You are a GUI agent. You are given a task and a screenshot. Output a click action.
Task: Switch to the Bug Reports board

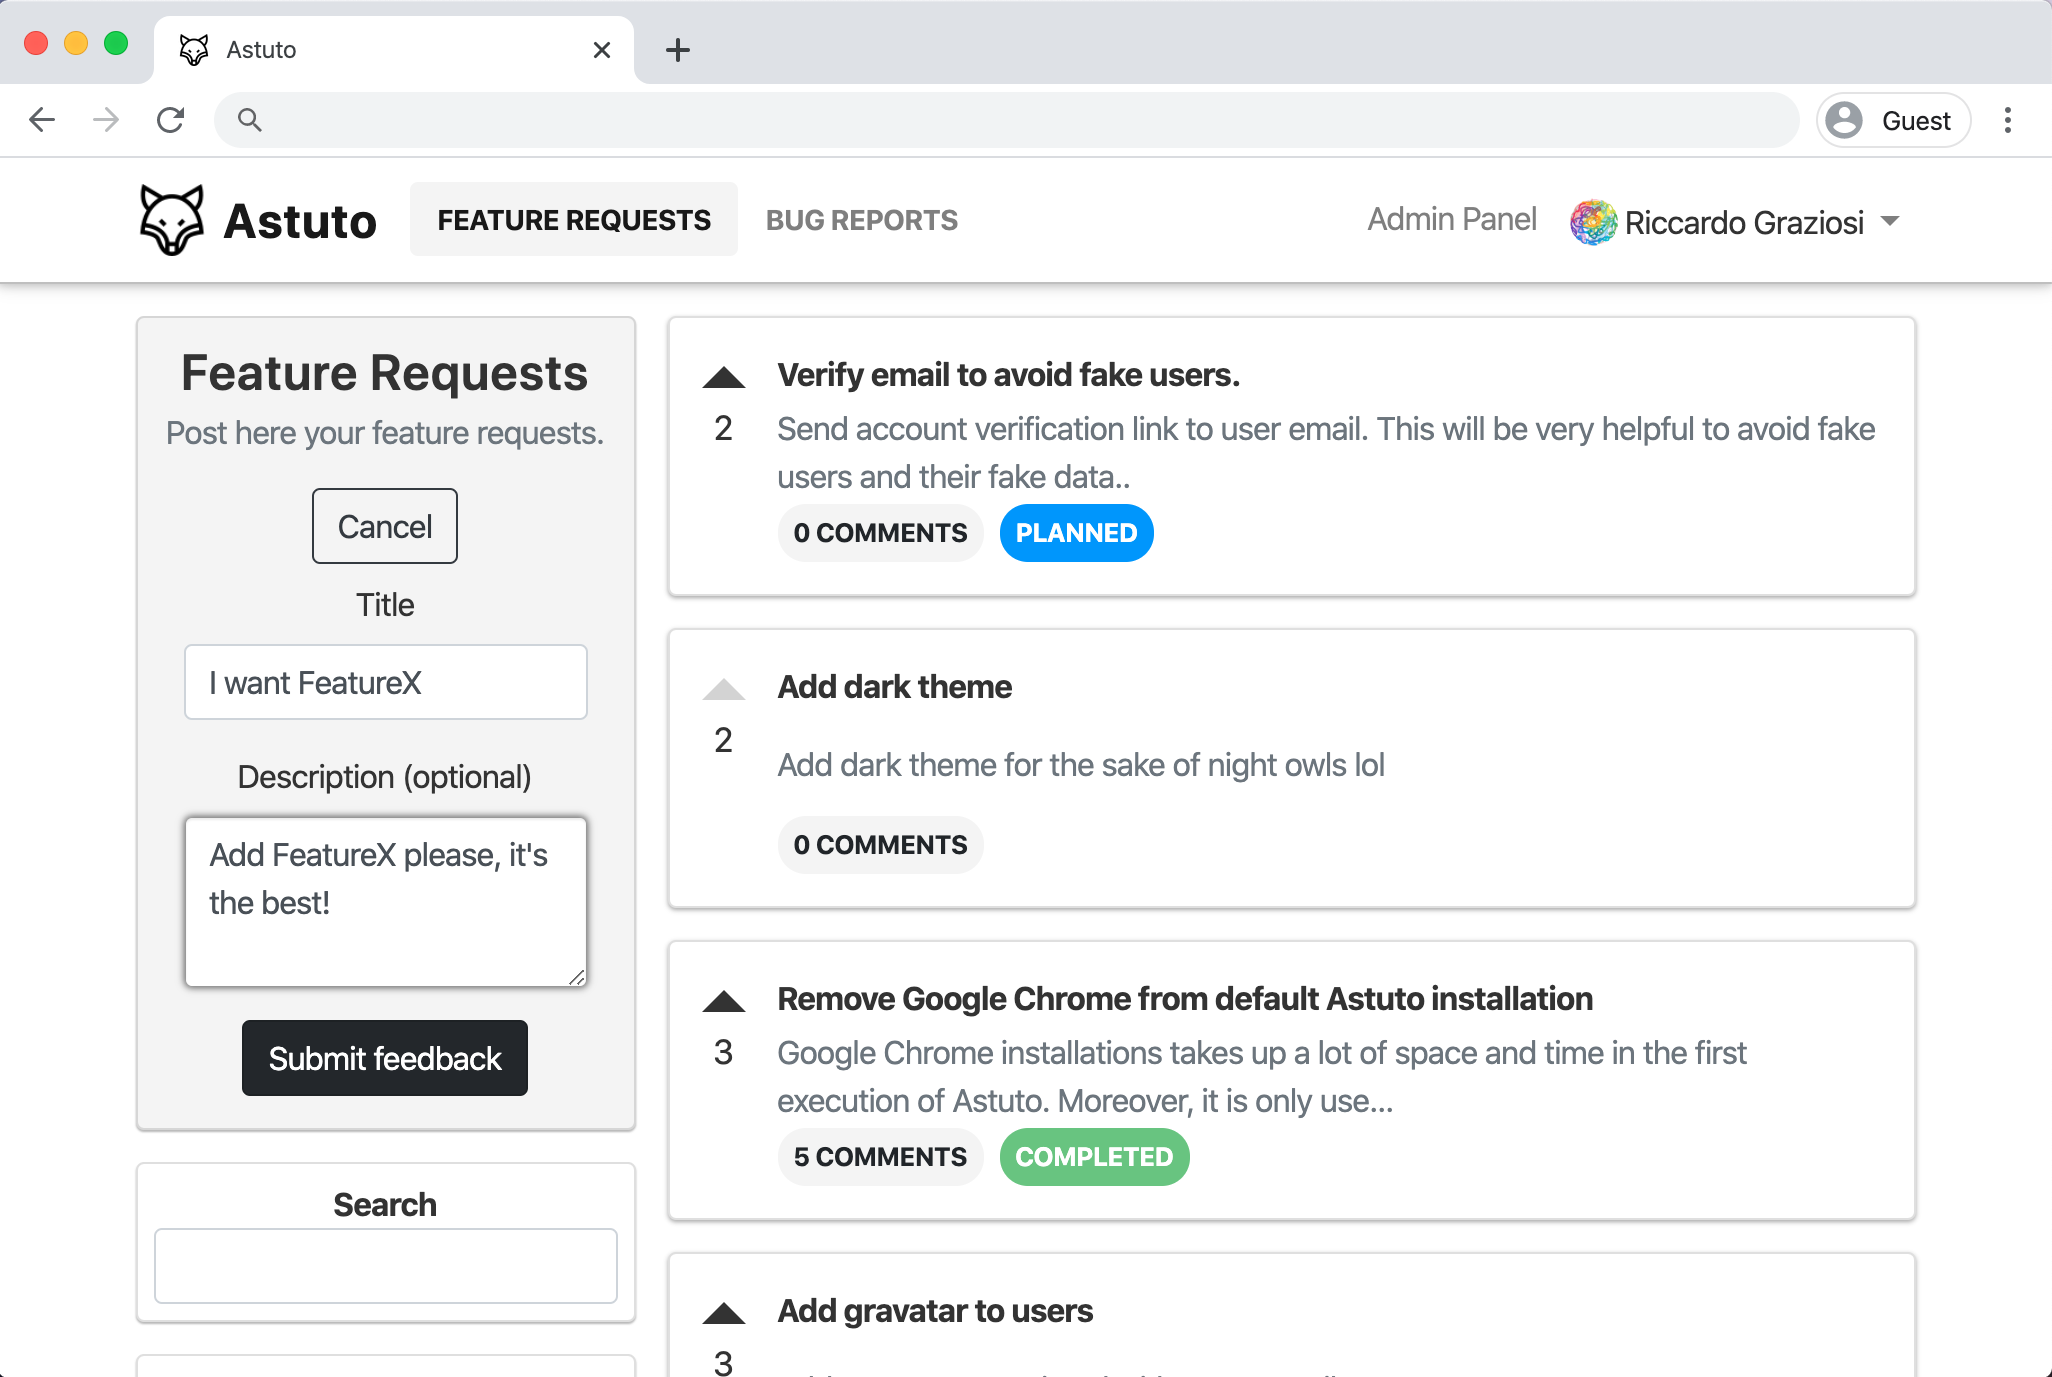861,220
